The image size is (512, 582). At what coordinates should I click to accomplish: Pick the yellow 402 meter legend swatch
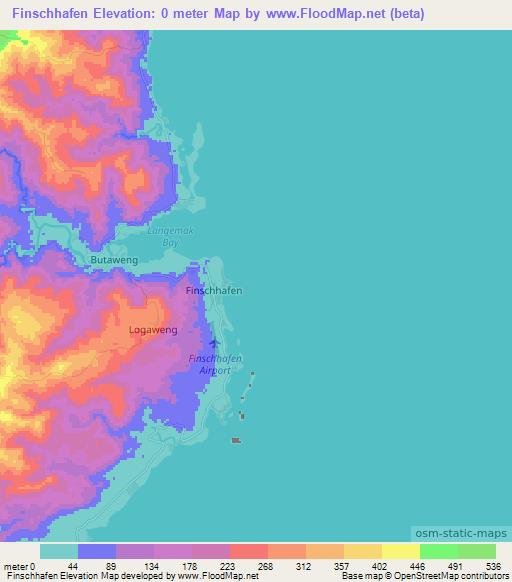(401, 551)
